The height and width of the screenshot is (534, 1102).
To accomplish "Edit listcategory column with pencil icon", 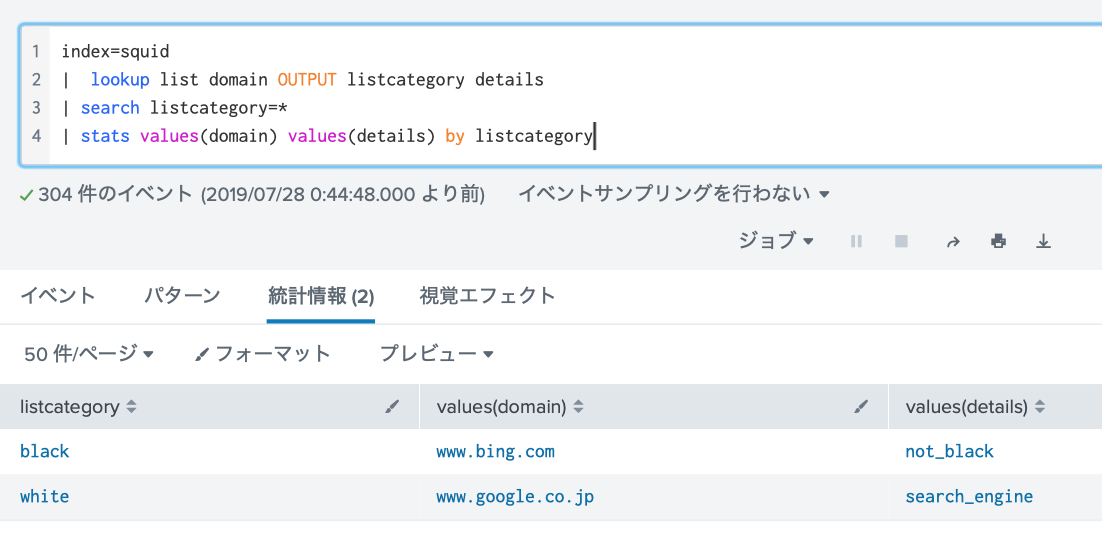I will pyautogui.click(x=392, y=406).
